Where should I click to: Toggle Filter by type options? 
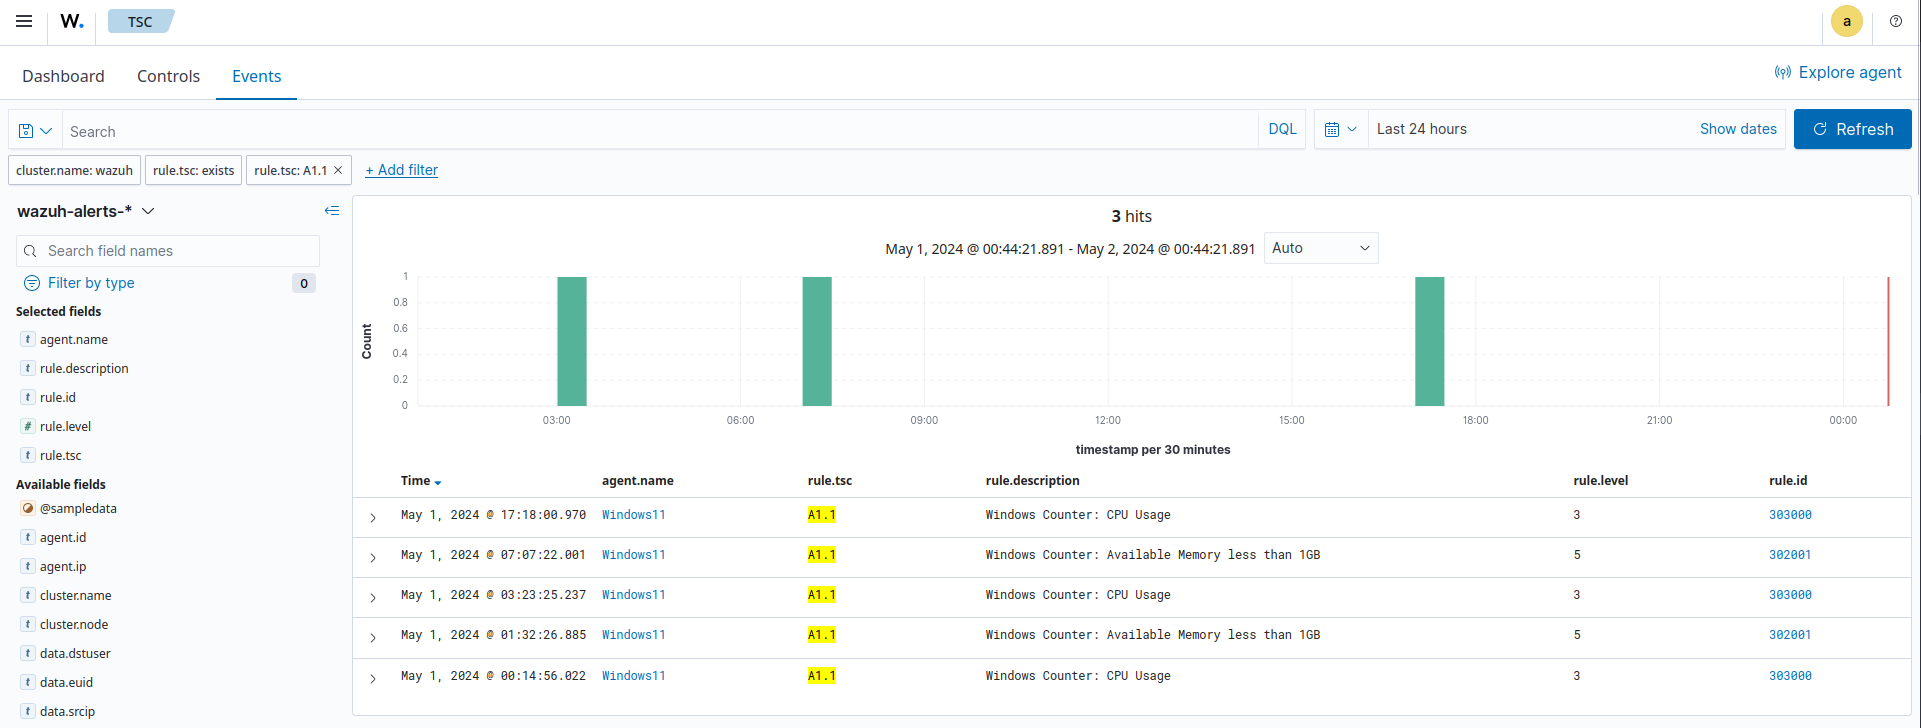pyautogui.click(x=91, y=283)
